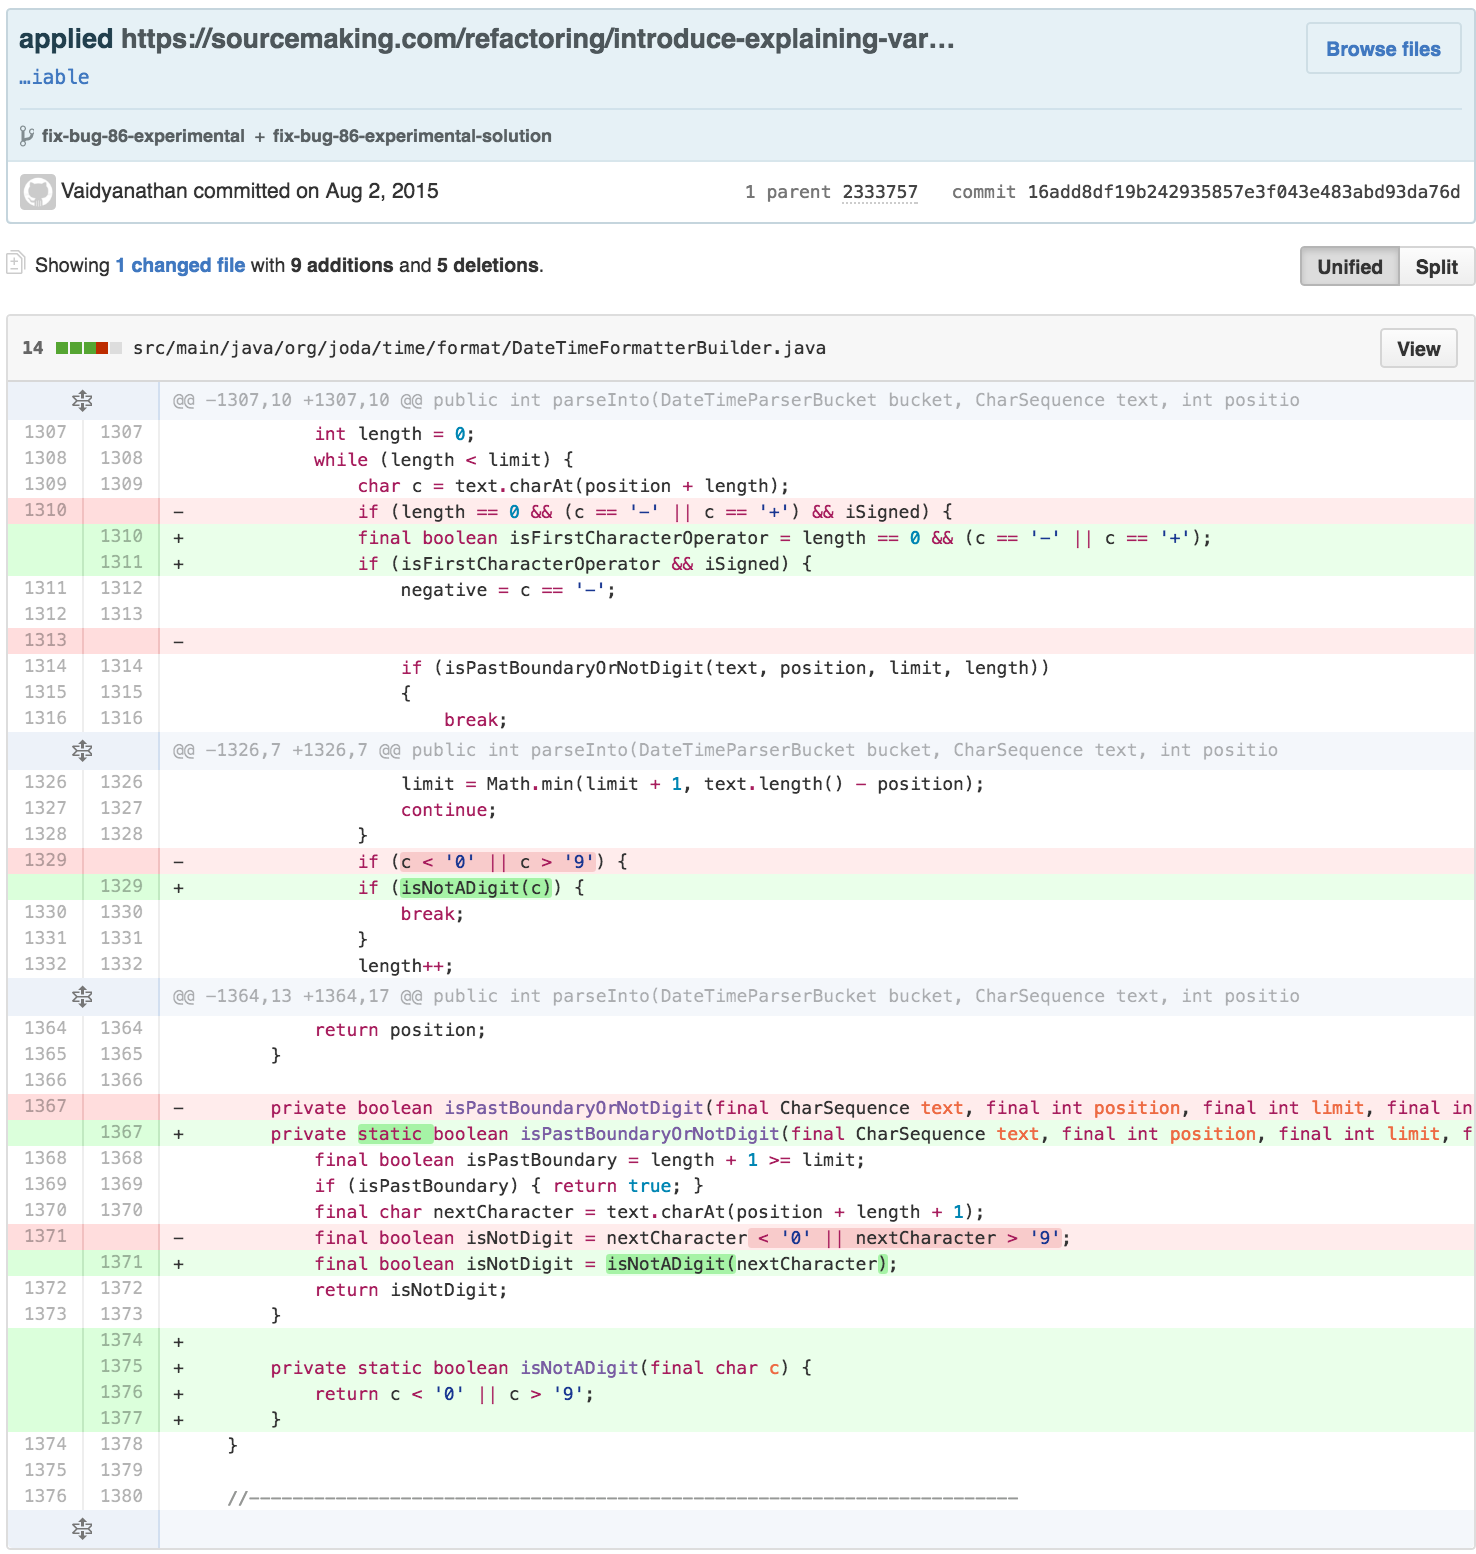Click the '…iable' commit description text
The height and width of the screenshot is (1554, 1476).
pos(54,77)
